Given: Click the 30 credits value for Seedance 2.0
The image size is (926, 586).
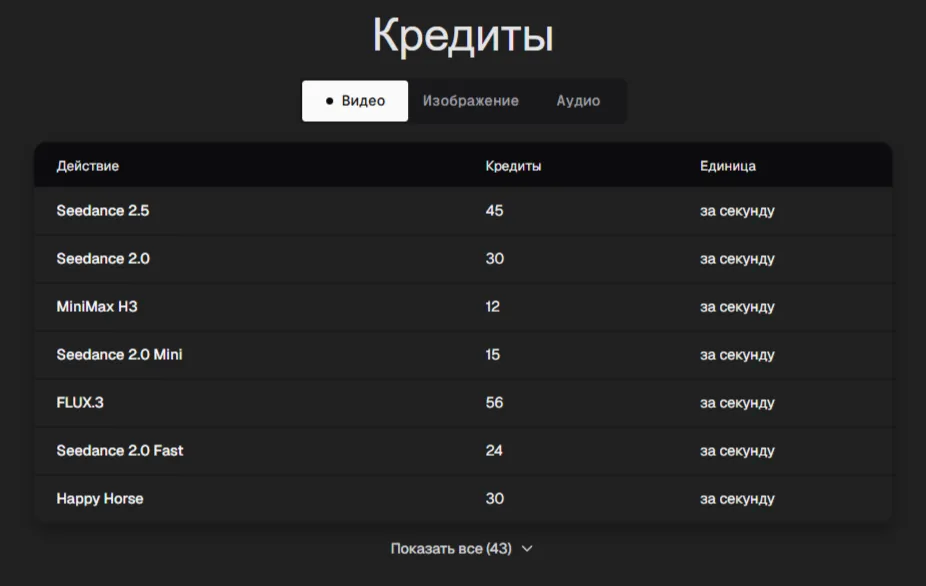Looking at the screenshot, I should (x=495, y=259).
